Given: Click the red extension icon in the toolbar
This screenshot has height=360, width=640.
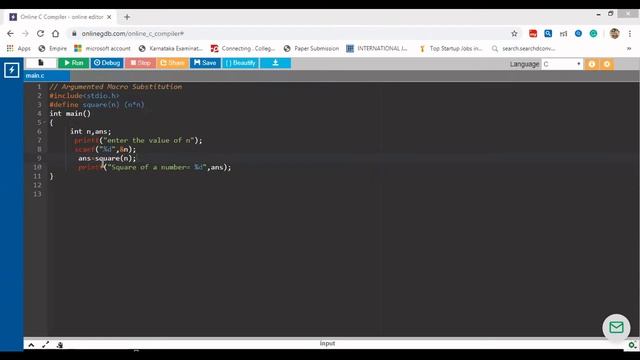Looking at the screenshot, I should coord(533,33).
